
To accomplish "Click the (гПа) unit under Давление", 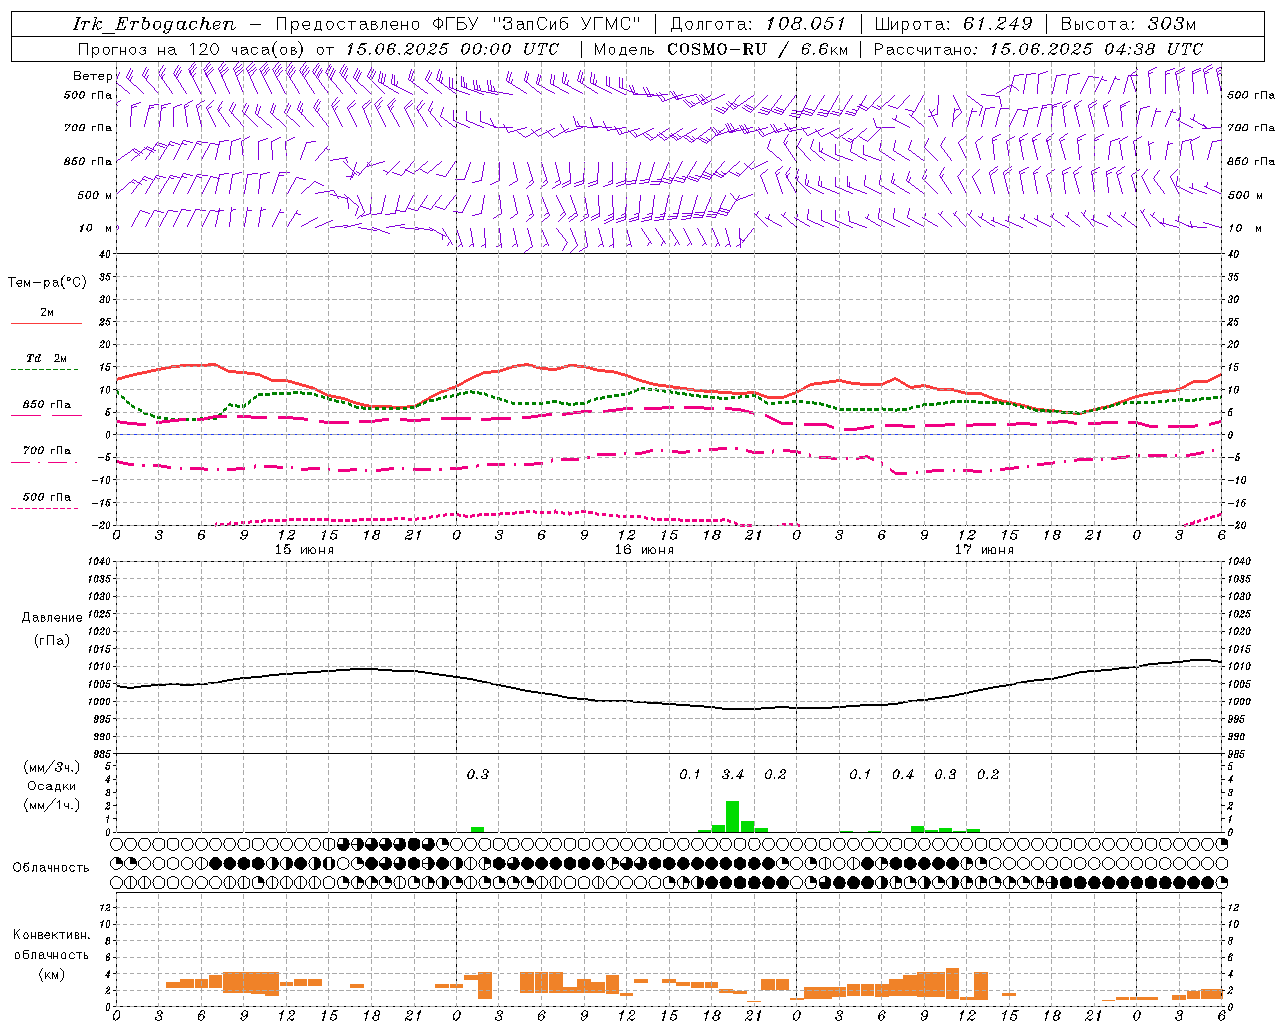I will (x=52, y=640).
